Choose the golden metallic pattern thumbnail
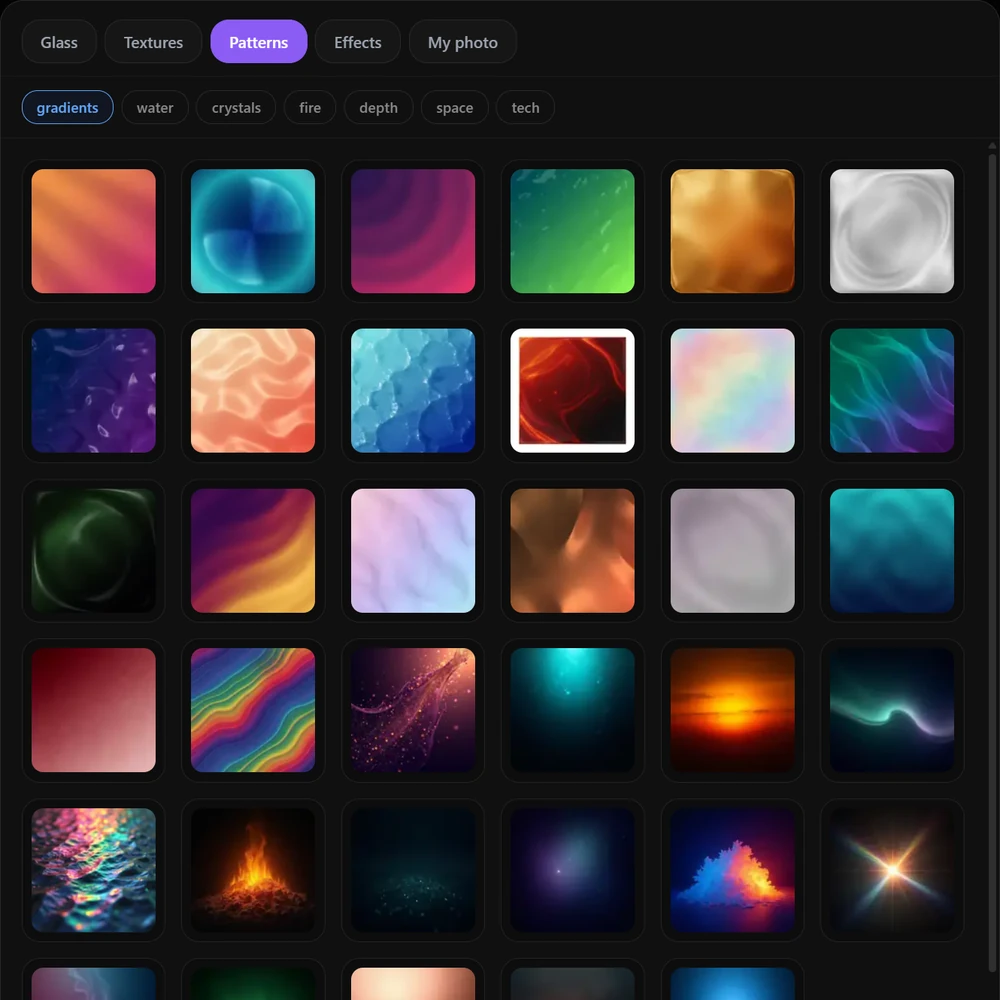This screenshot has height=1000, width=1000. (x=732, y=231)
